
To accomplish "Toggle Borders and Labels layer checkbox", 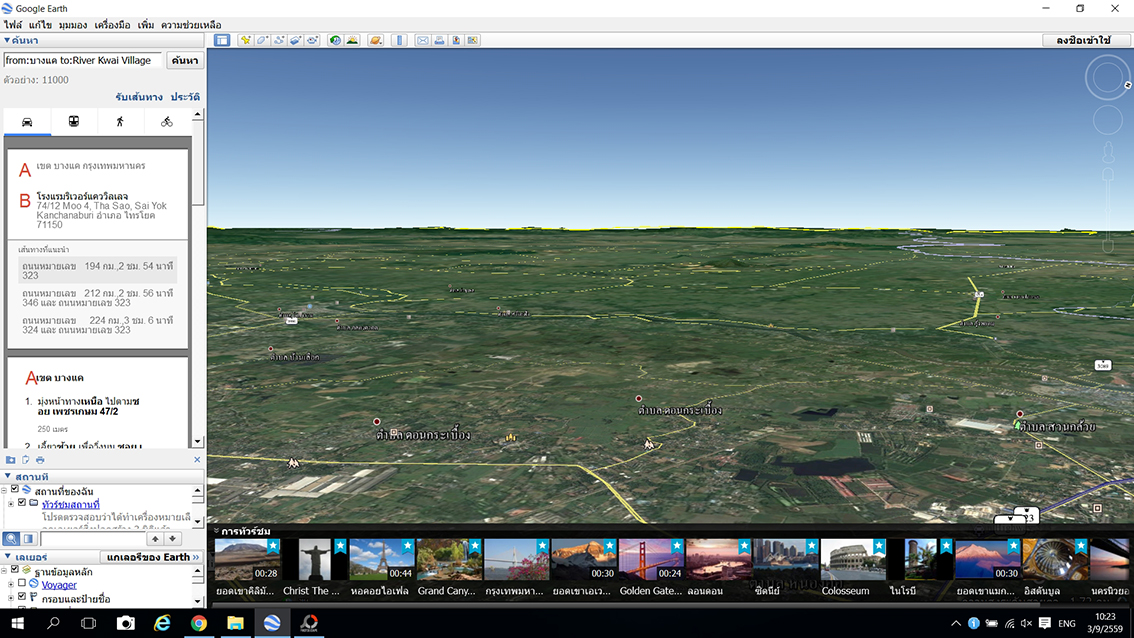I will click(x=22, y=597).
